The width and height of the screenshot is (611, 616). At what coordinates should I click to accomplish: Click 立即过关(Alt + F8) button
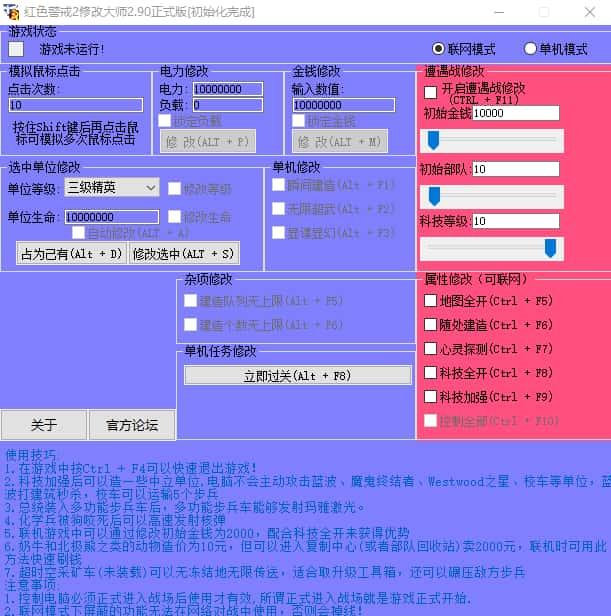(297, 376)
